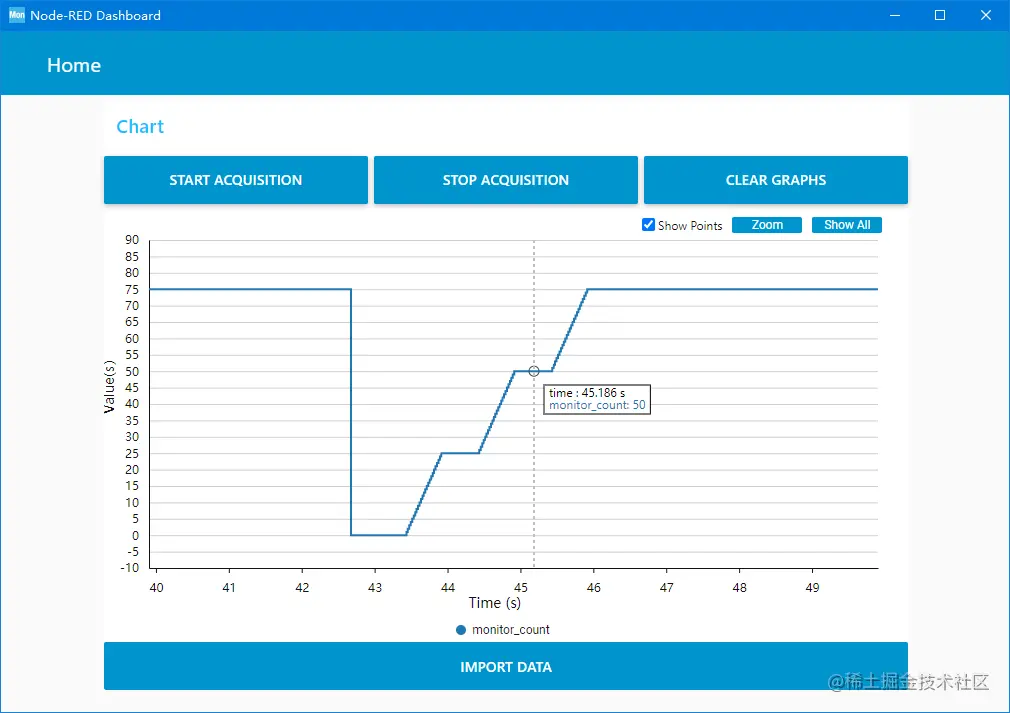Click the START ACQUISITION button
This screenshot has height=713, width=1010.
coord(236,180)
